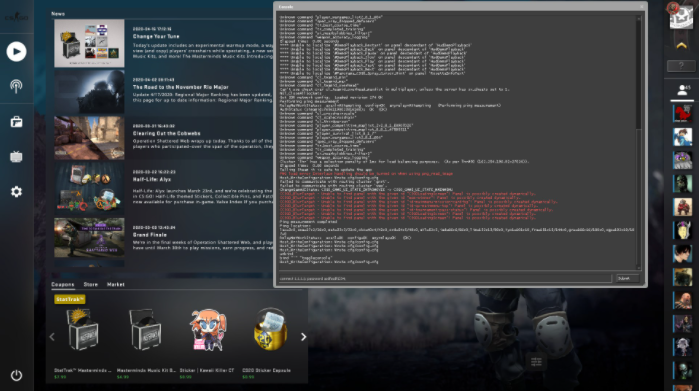Switch to the Store tab

(90, 284)
